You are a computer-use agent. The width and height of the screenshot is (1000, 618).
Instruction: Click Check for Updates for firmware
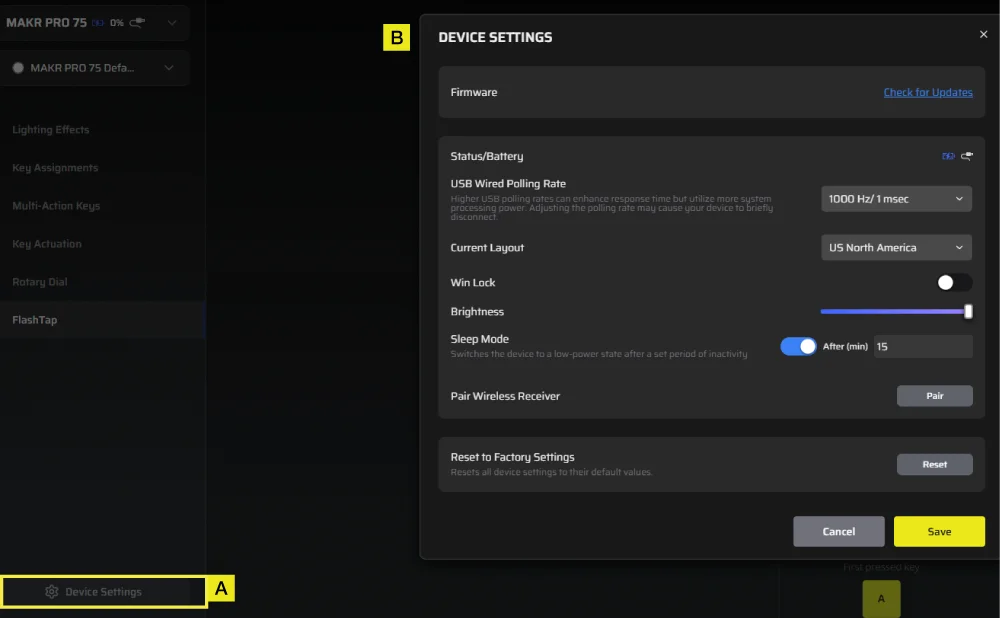pyautogui.click(x=928, y=92)
